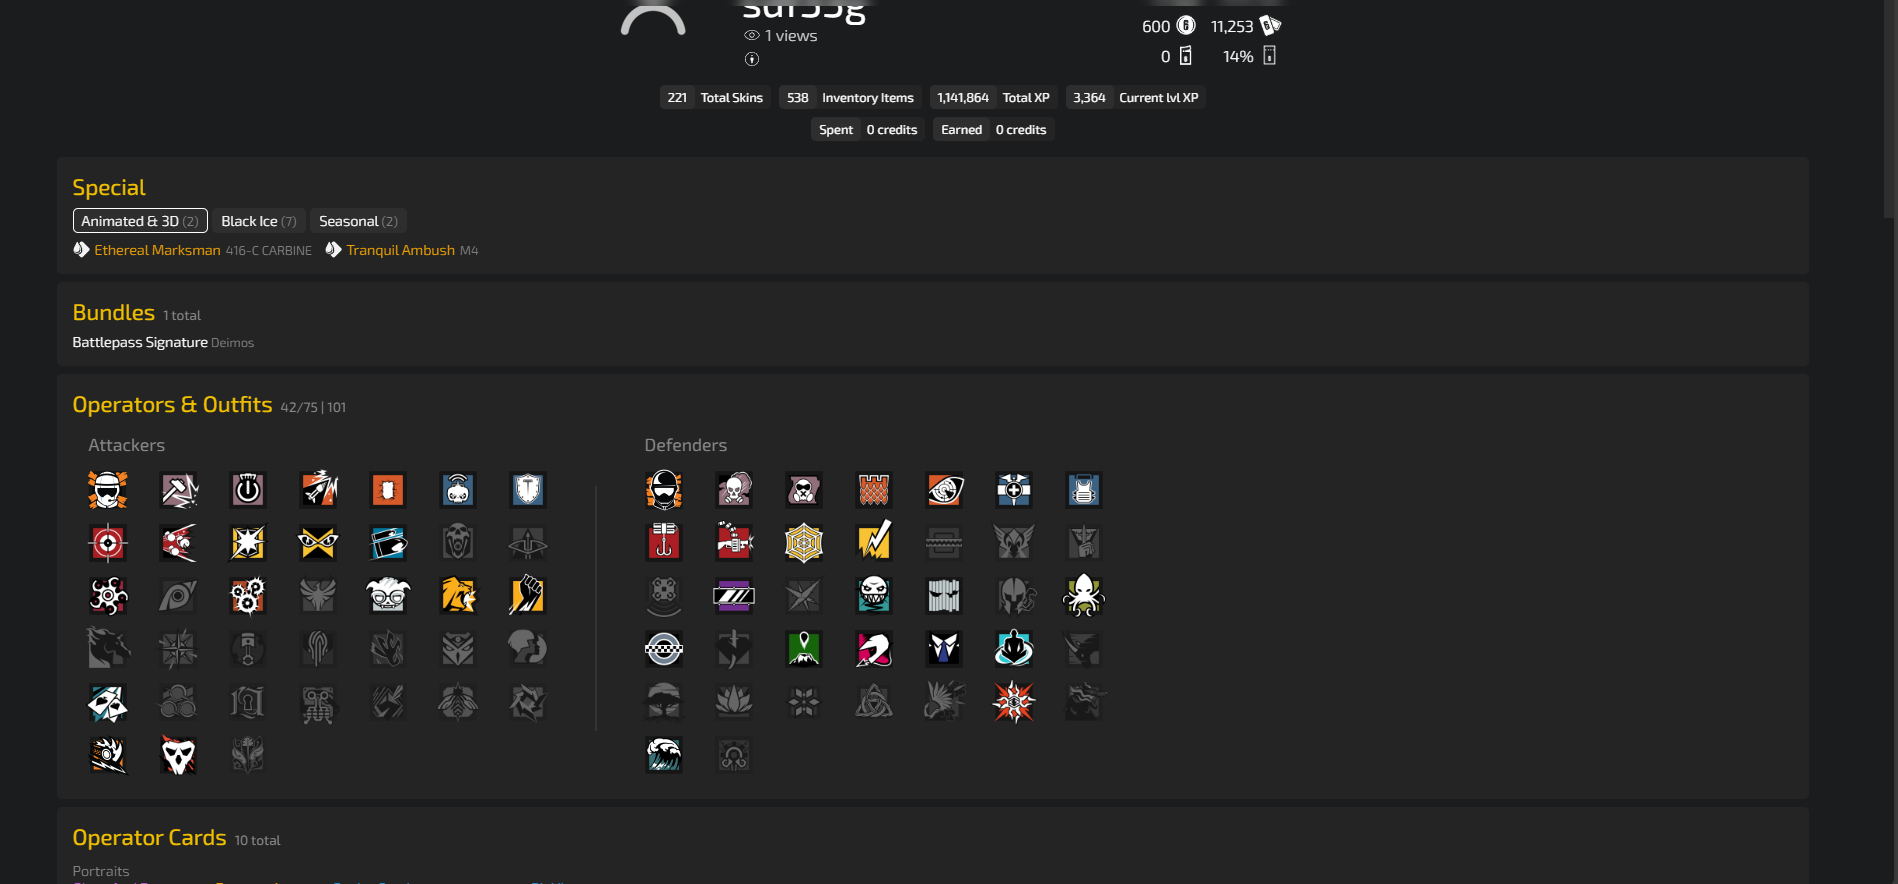
Task: Select the greyed-out Blackbeard operator icon
Action: tap(458, 543)
